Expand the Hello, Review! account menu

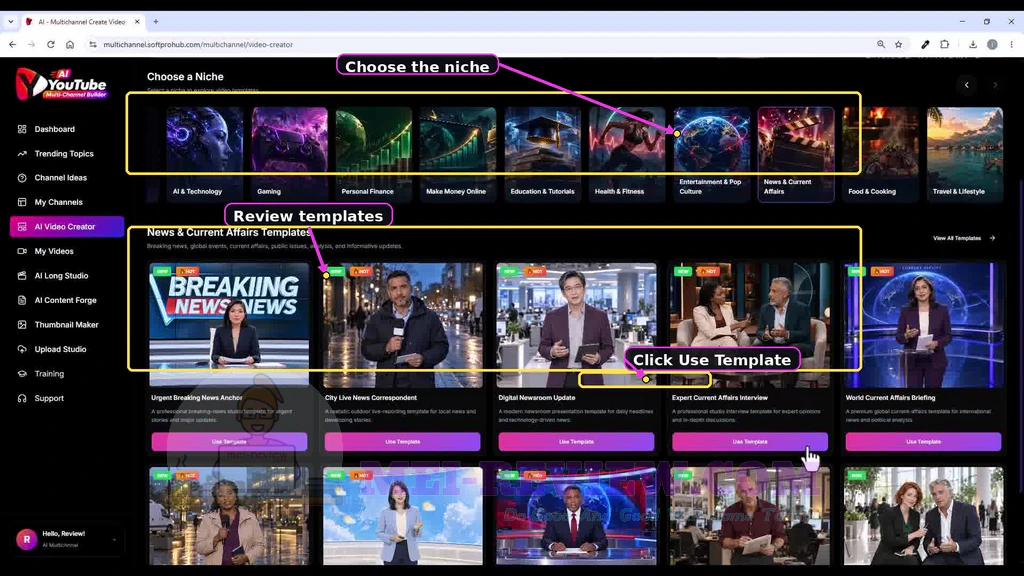point(114,540)
